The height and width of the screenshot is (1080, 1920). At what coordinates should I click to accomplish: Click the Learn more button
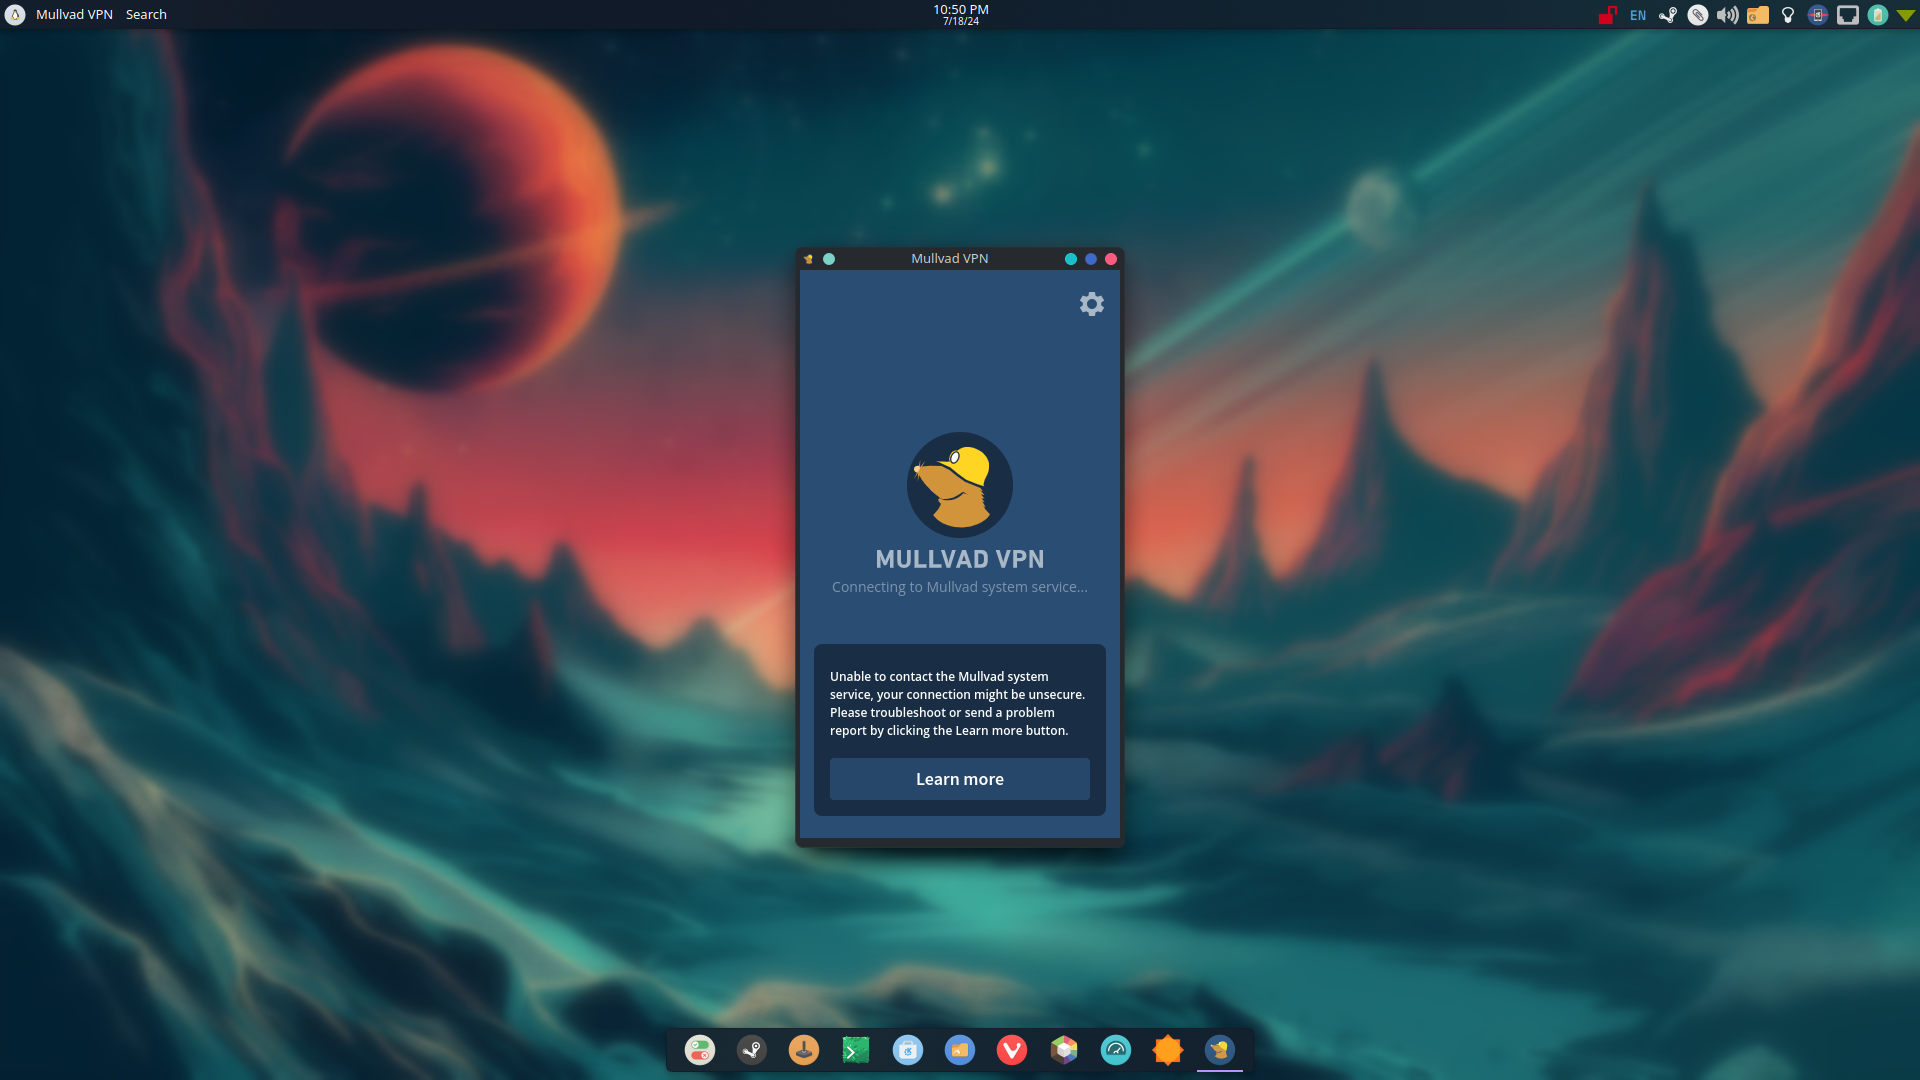point(959,779)
